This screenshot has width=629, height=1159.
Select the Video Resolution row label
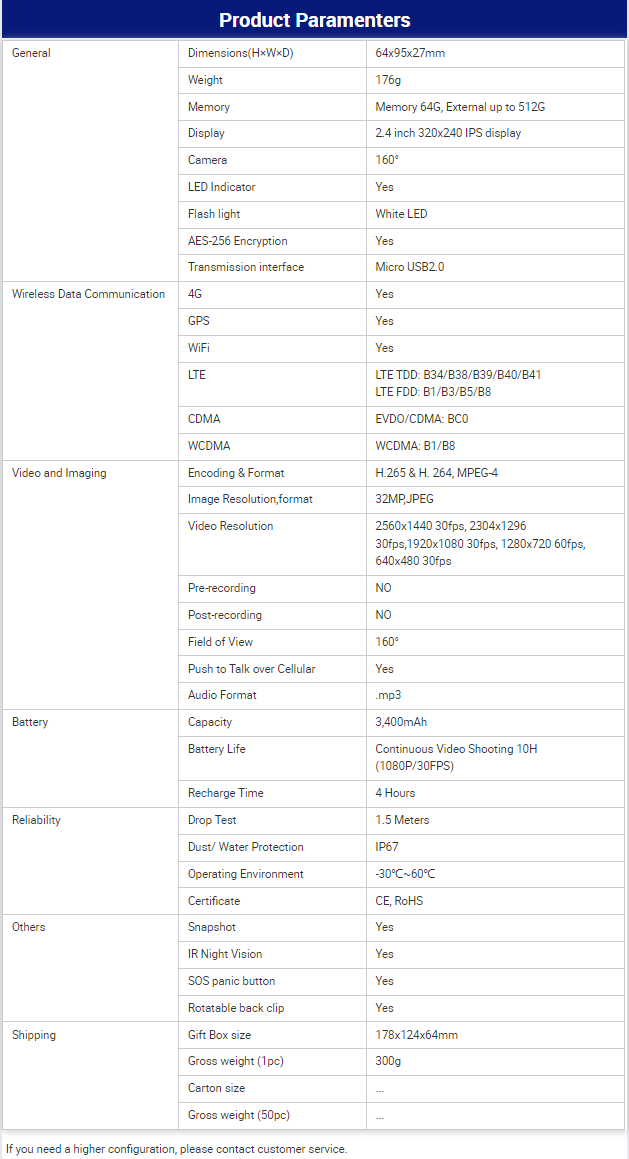point(230,526)
